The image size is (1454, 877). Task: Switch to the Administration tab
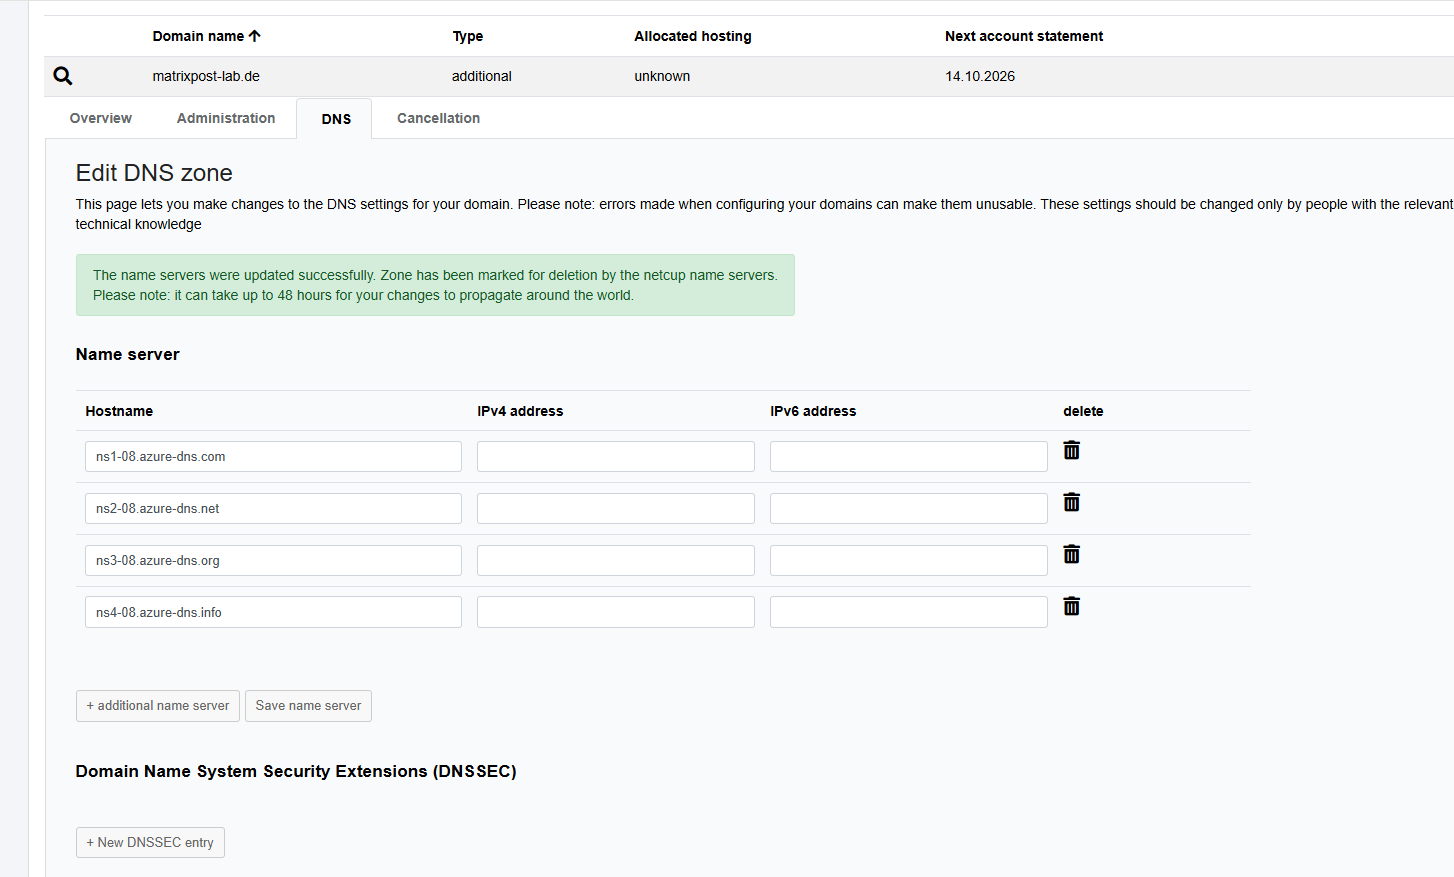[x=226, y=118]
